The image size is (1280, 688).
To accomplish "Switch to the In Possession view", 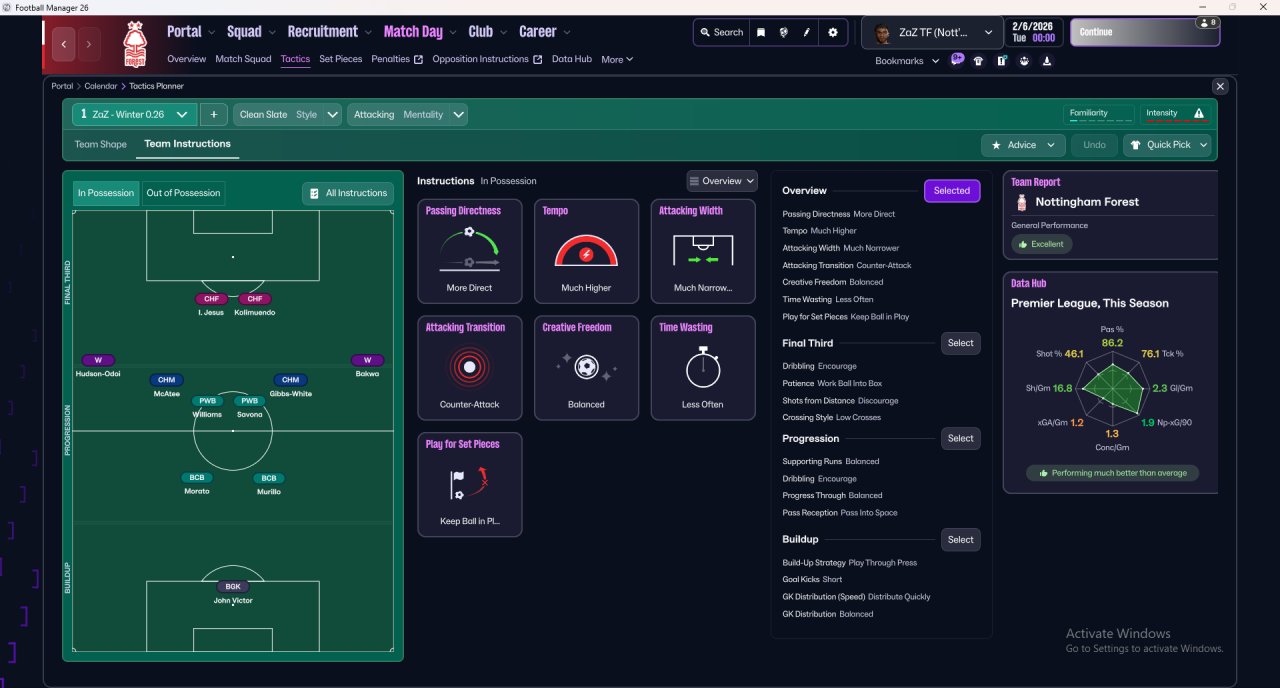I will (x=106, y=193).
